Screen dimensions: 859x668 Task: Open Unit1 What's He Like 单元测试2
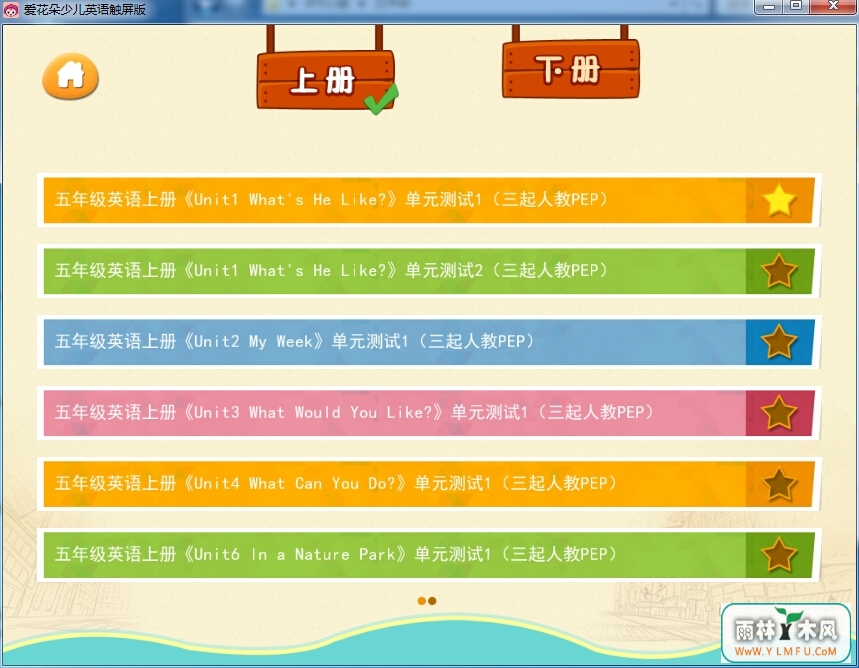(428, 271)
